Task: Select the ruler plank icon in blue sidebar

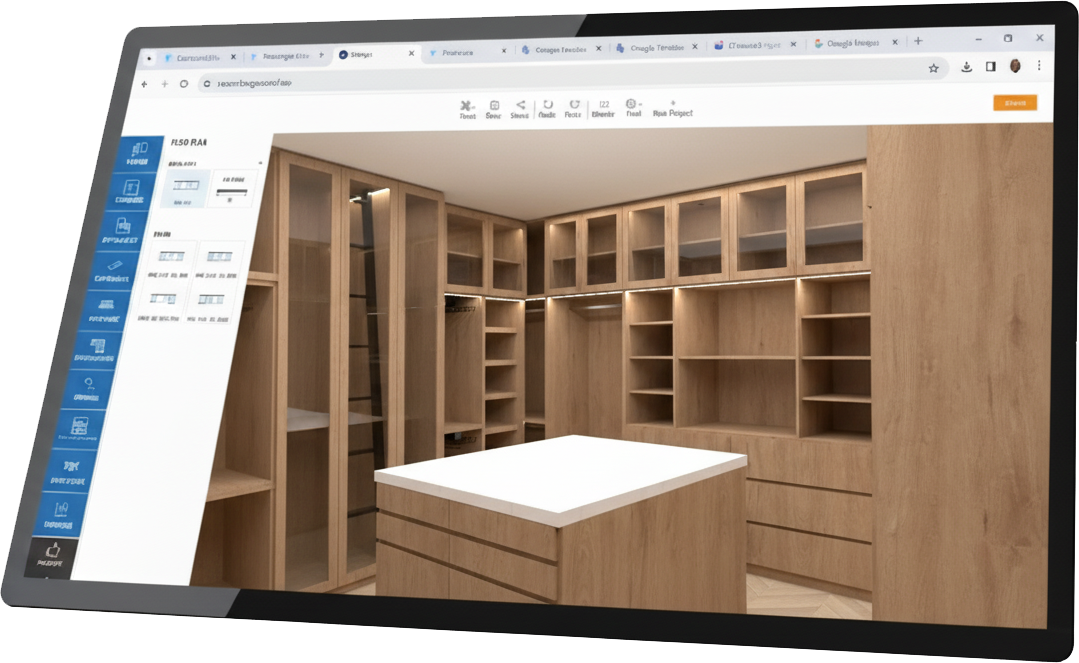Action: coord(114,266)
